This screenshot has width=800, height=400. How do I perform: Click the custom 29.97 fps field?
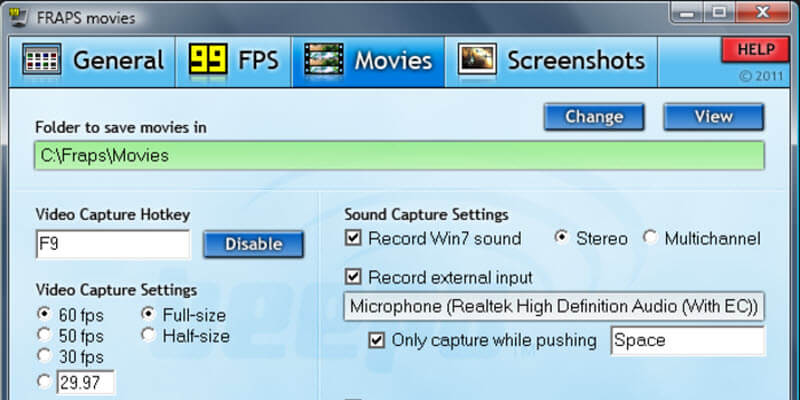click(86, 382)
